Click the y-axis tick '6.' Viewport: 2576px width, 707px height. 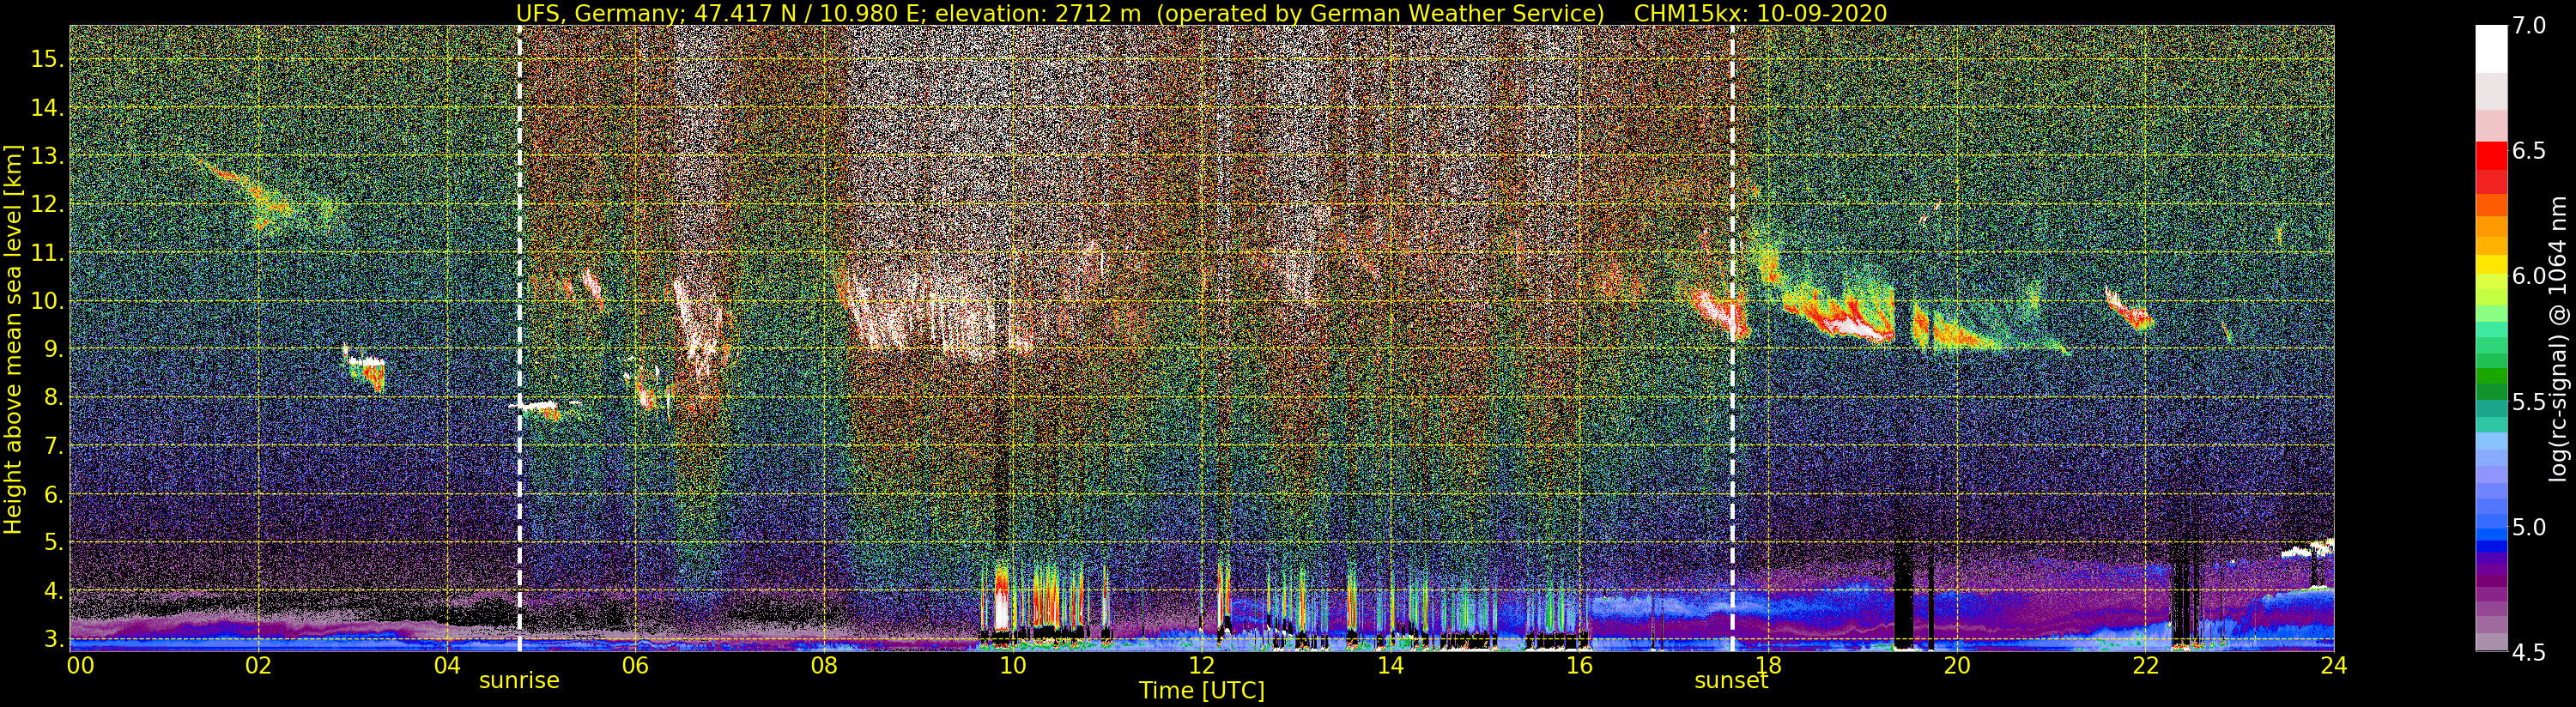tap(54, 494)
